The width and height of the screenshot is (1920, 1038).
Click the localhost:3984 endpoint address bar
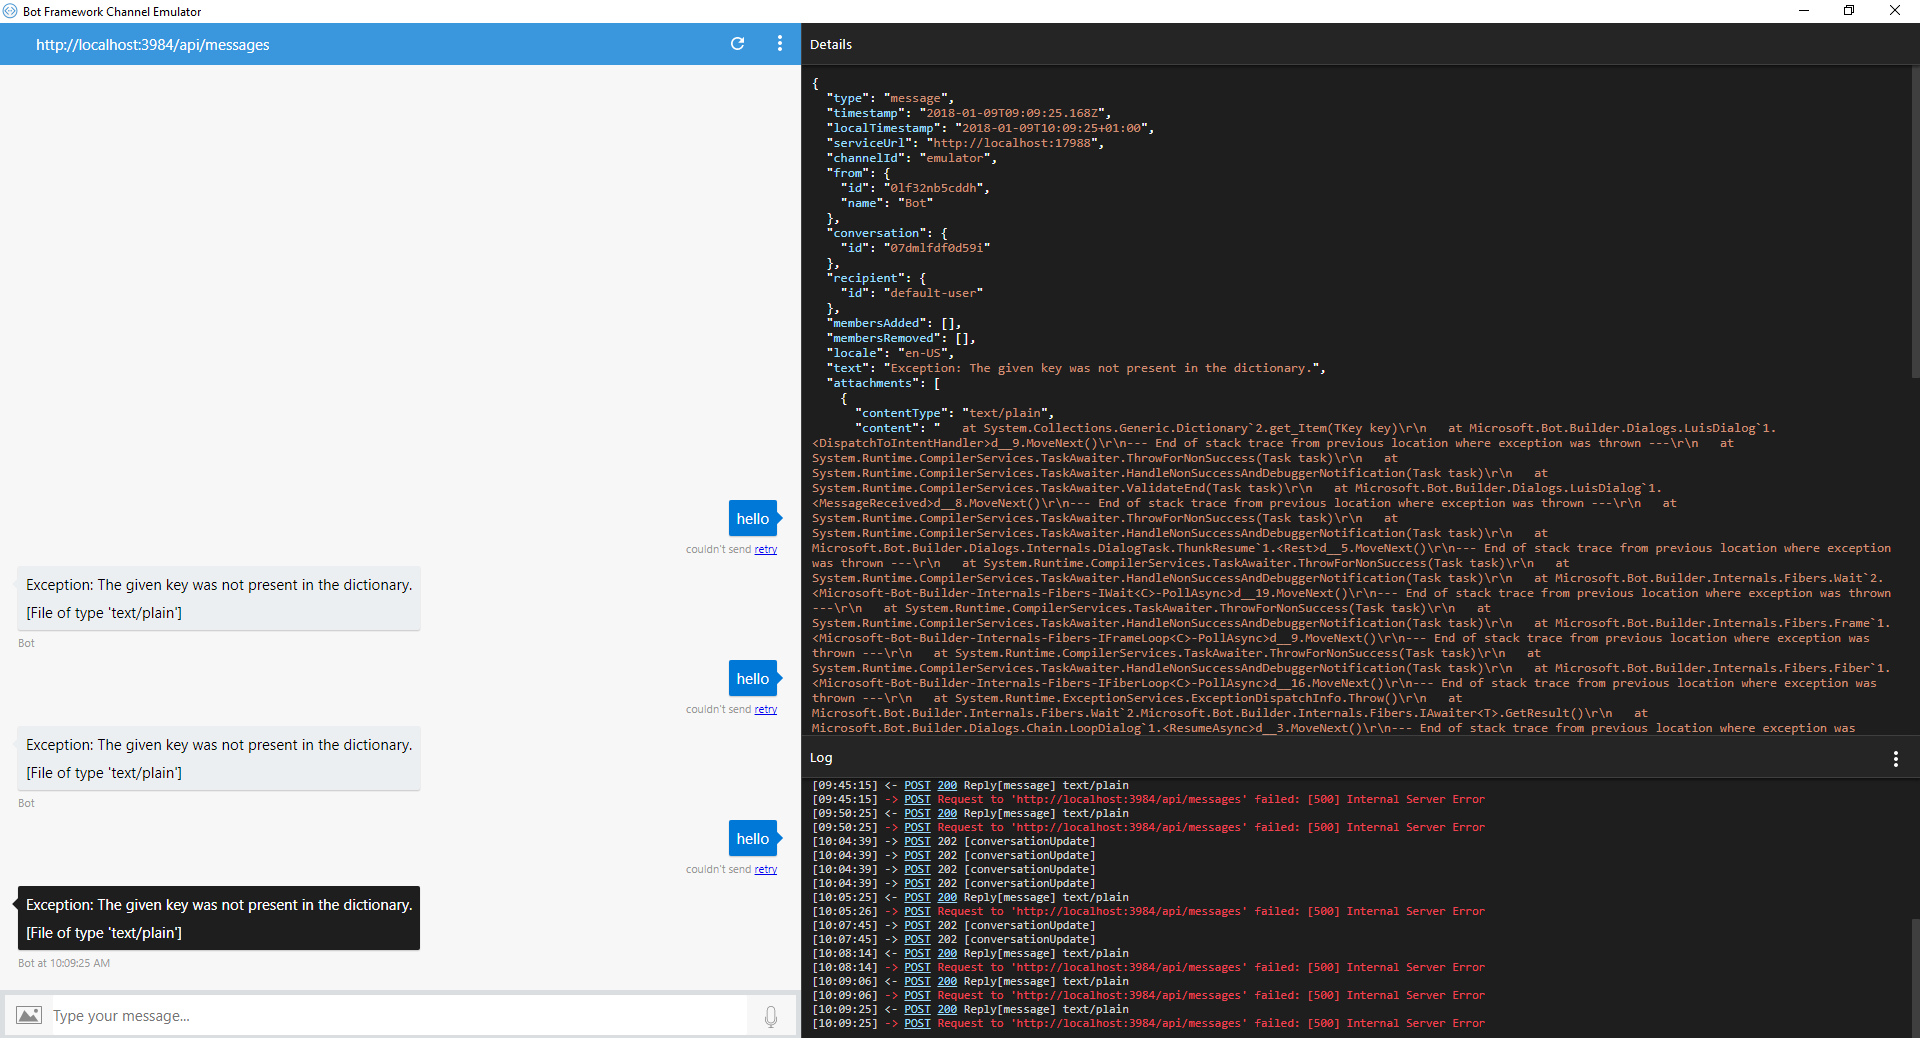click(x=152, y=44)
